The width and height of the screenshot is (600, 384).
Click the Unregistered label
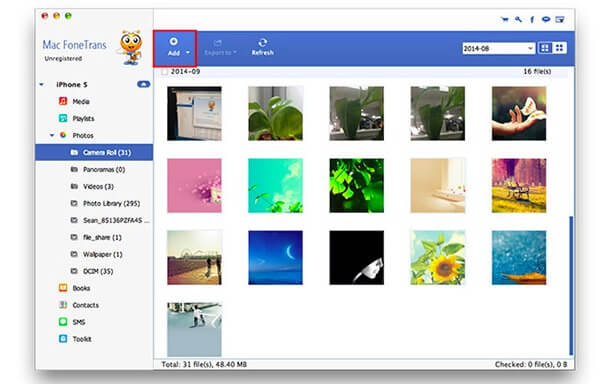[63, 59]
